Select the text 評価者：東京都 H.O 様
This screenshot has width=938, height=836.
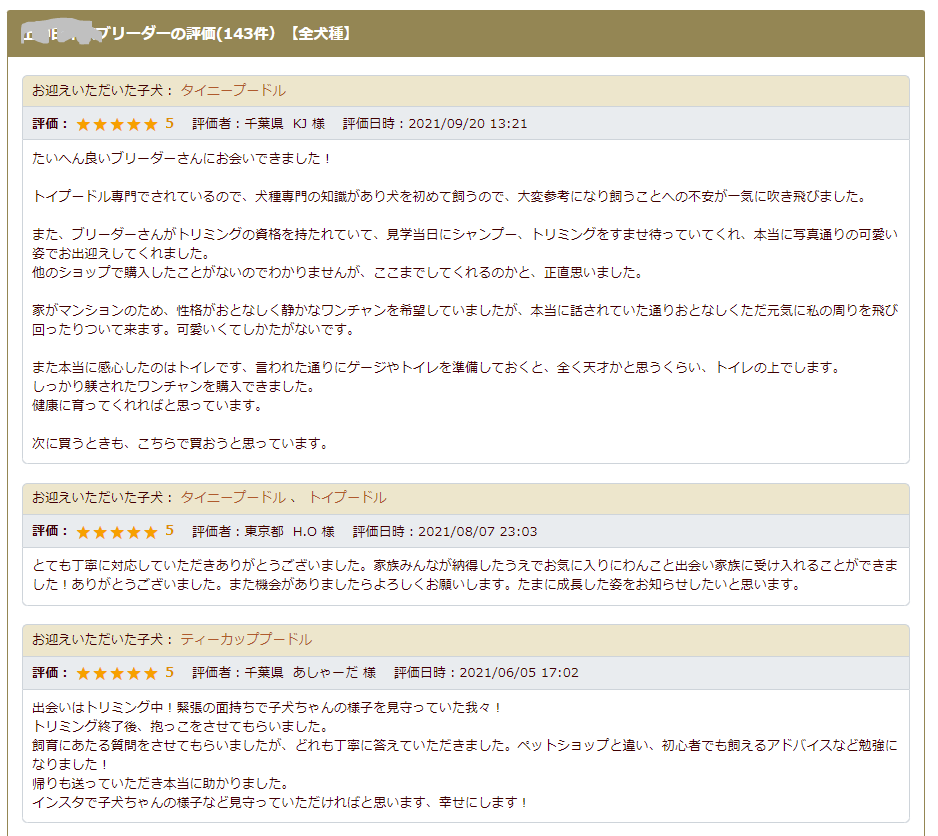click(263, 531)
